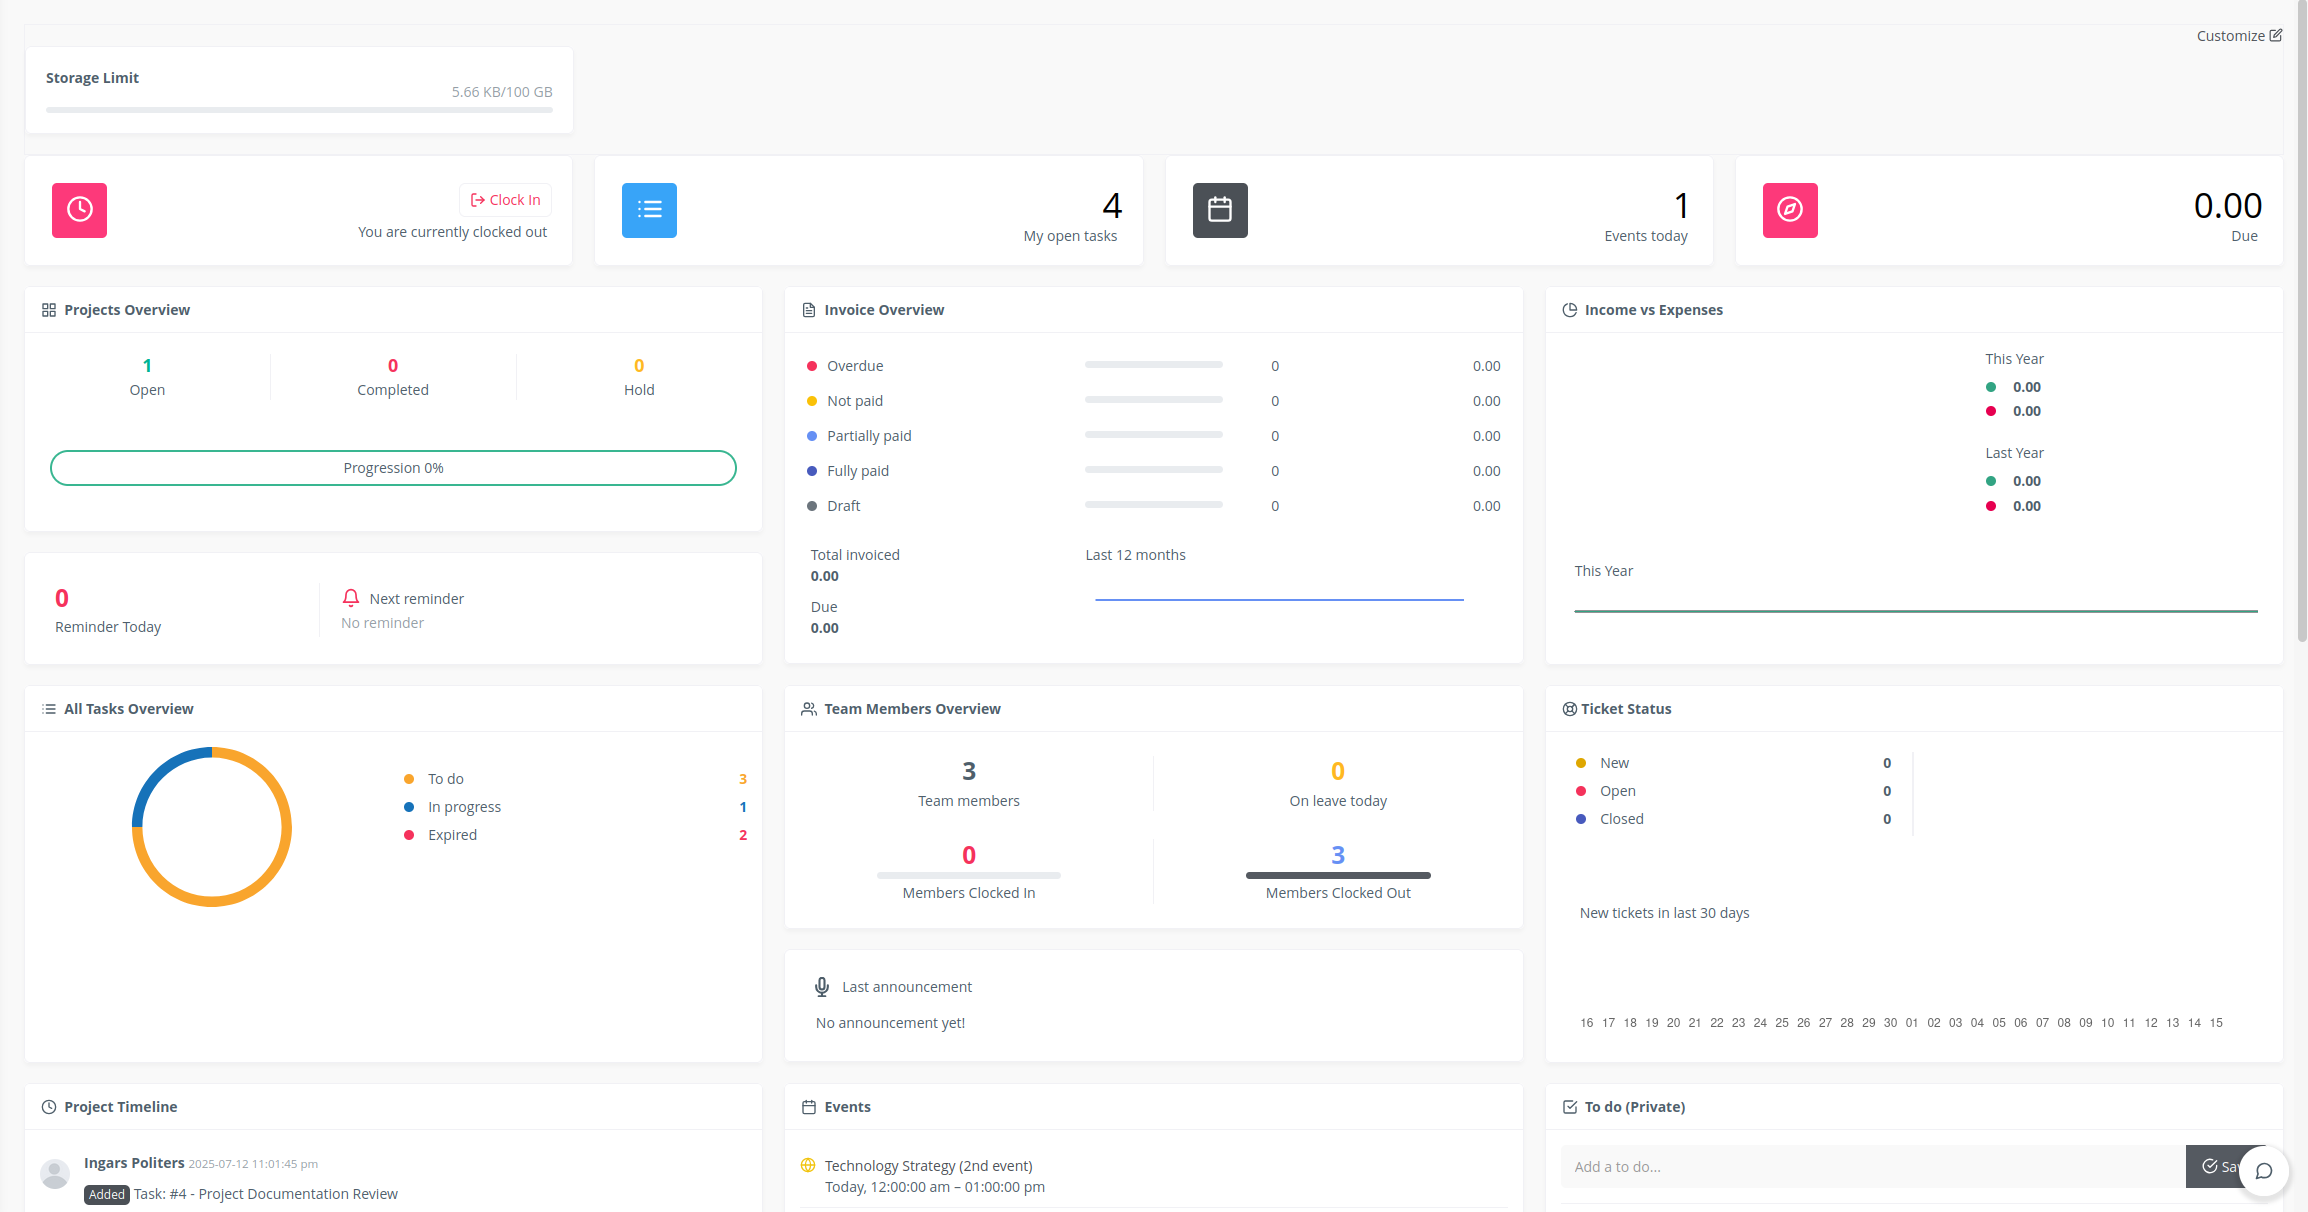2308x1212 pixels.
Task: Toggle the New legend under Ticket Status
Action: click(1614, 762)
